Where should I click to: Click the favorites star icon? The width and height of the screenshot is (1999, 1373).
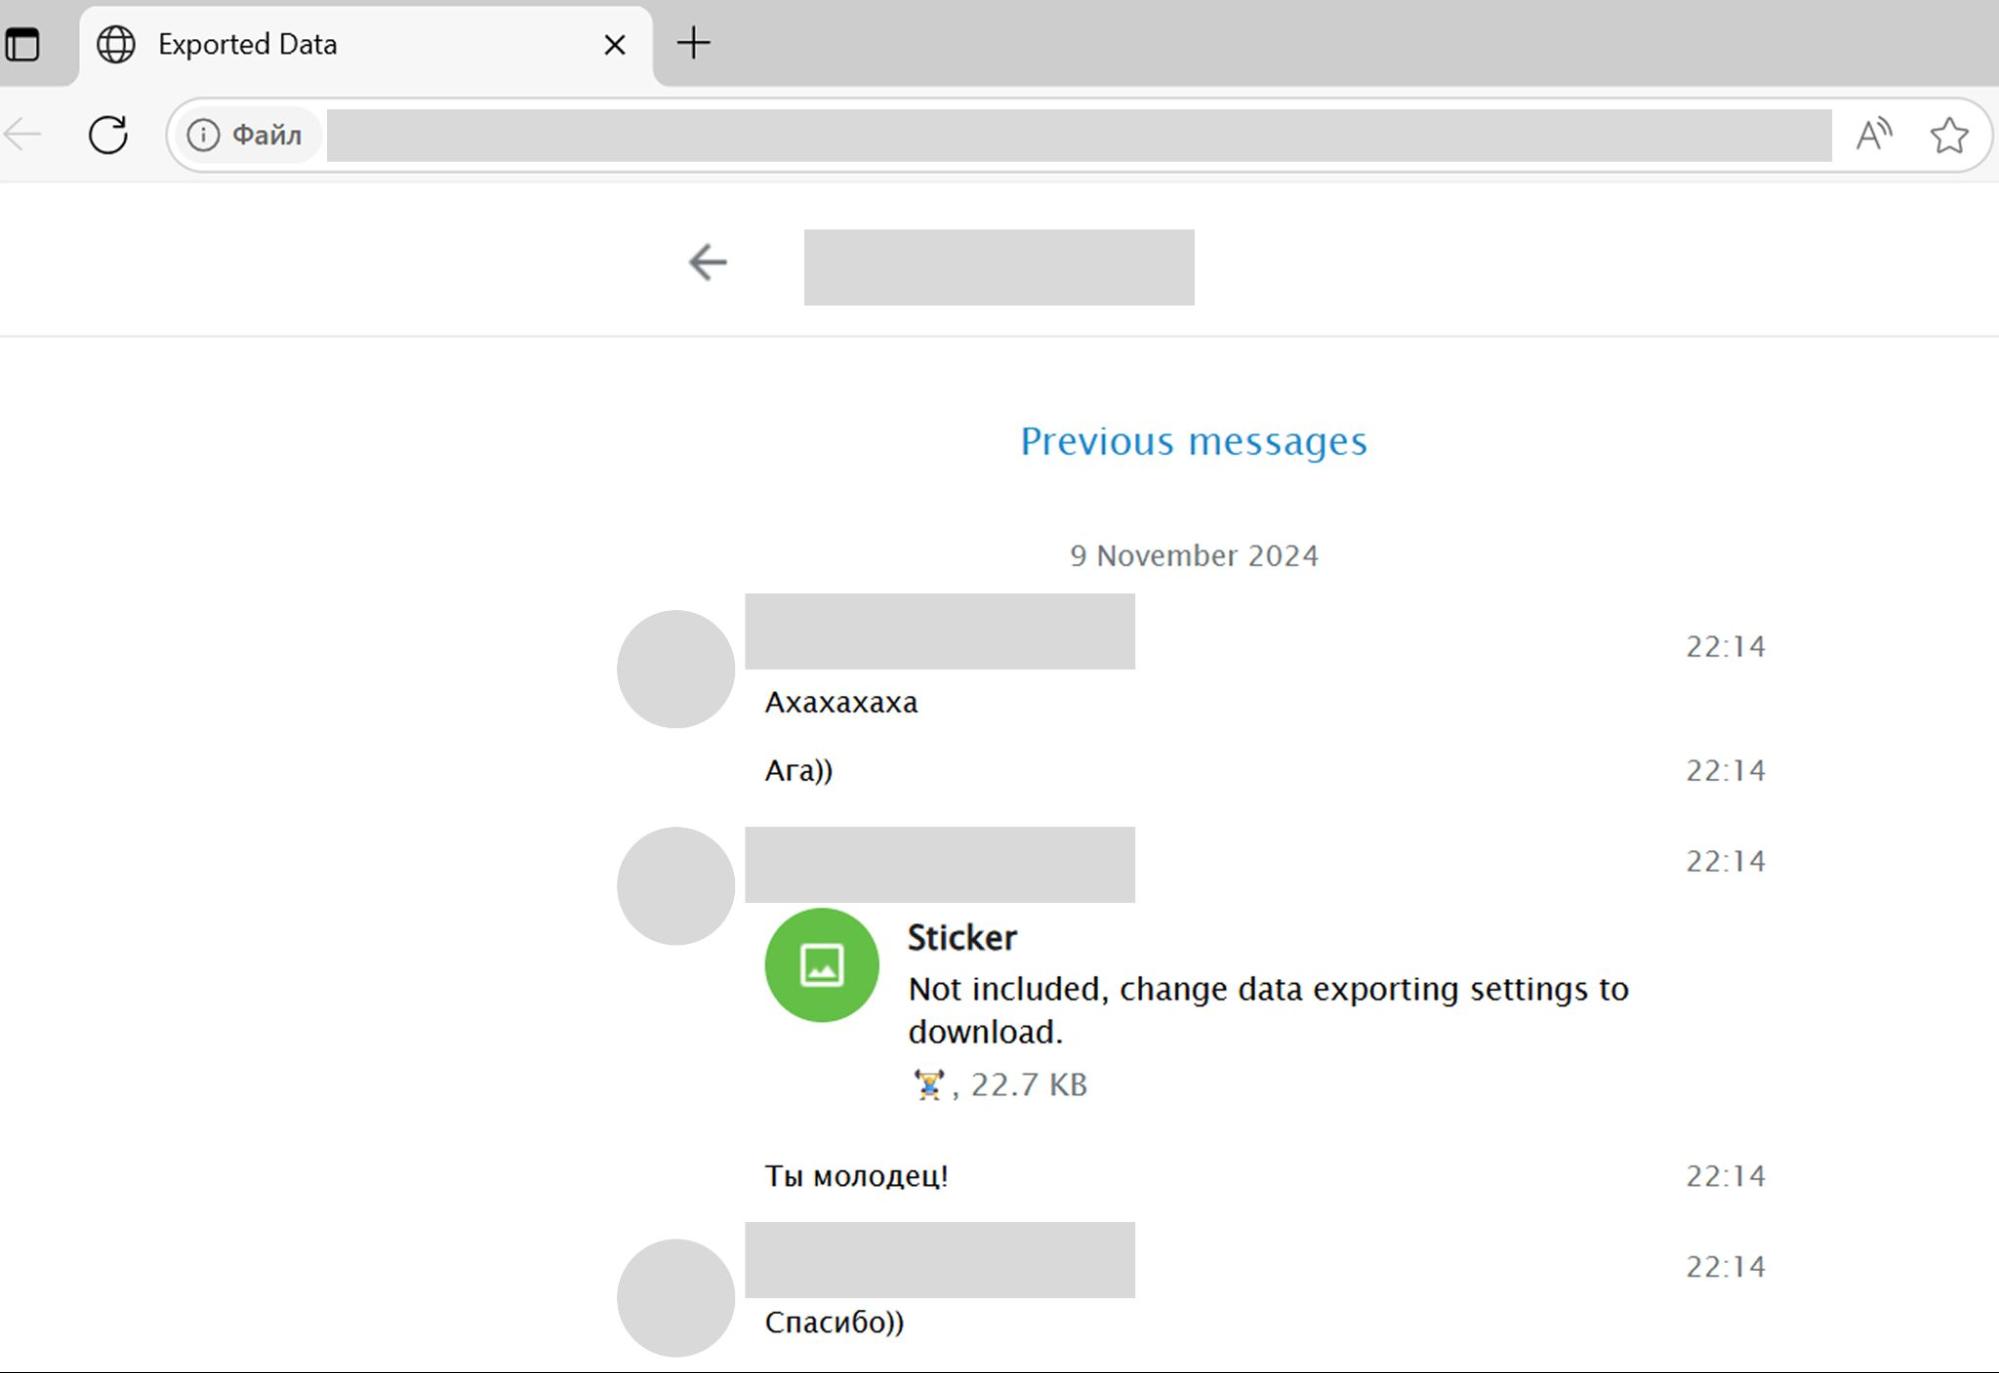1948,134
